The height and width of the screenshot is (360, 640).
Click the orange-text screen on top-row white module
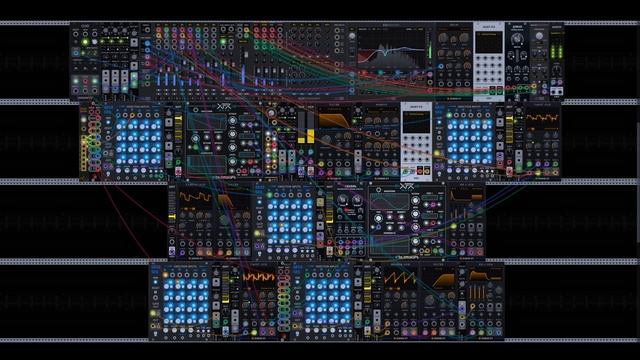pos(489,42)
